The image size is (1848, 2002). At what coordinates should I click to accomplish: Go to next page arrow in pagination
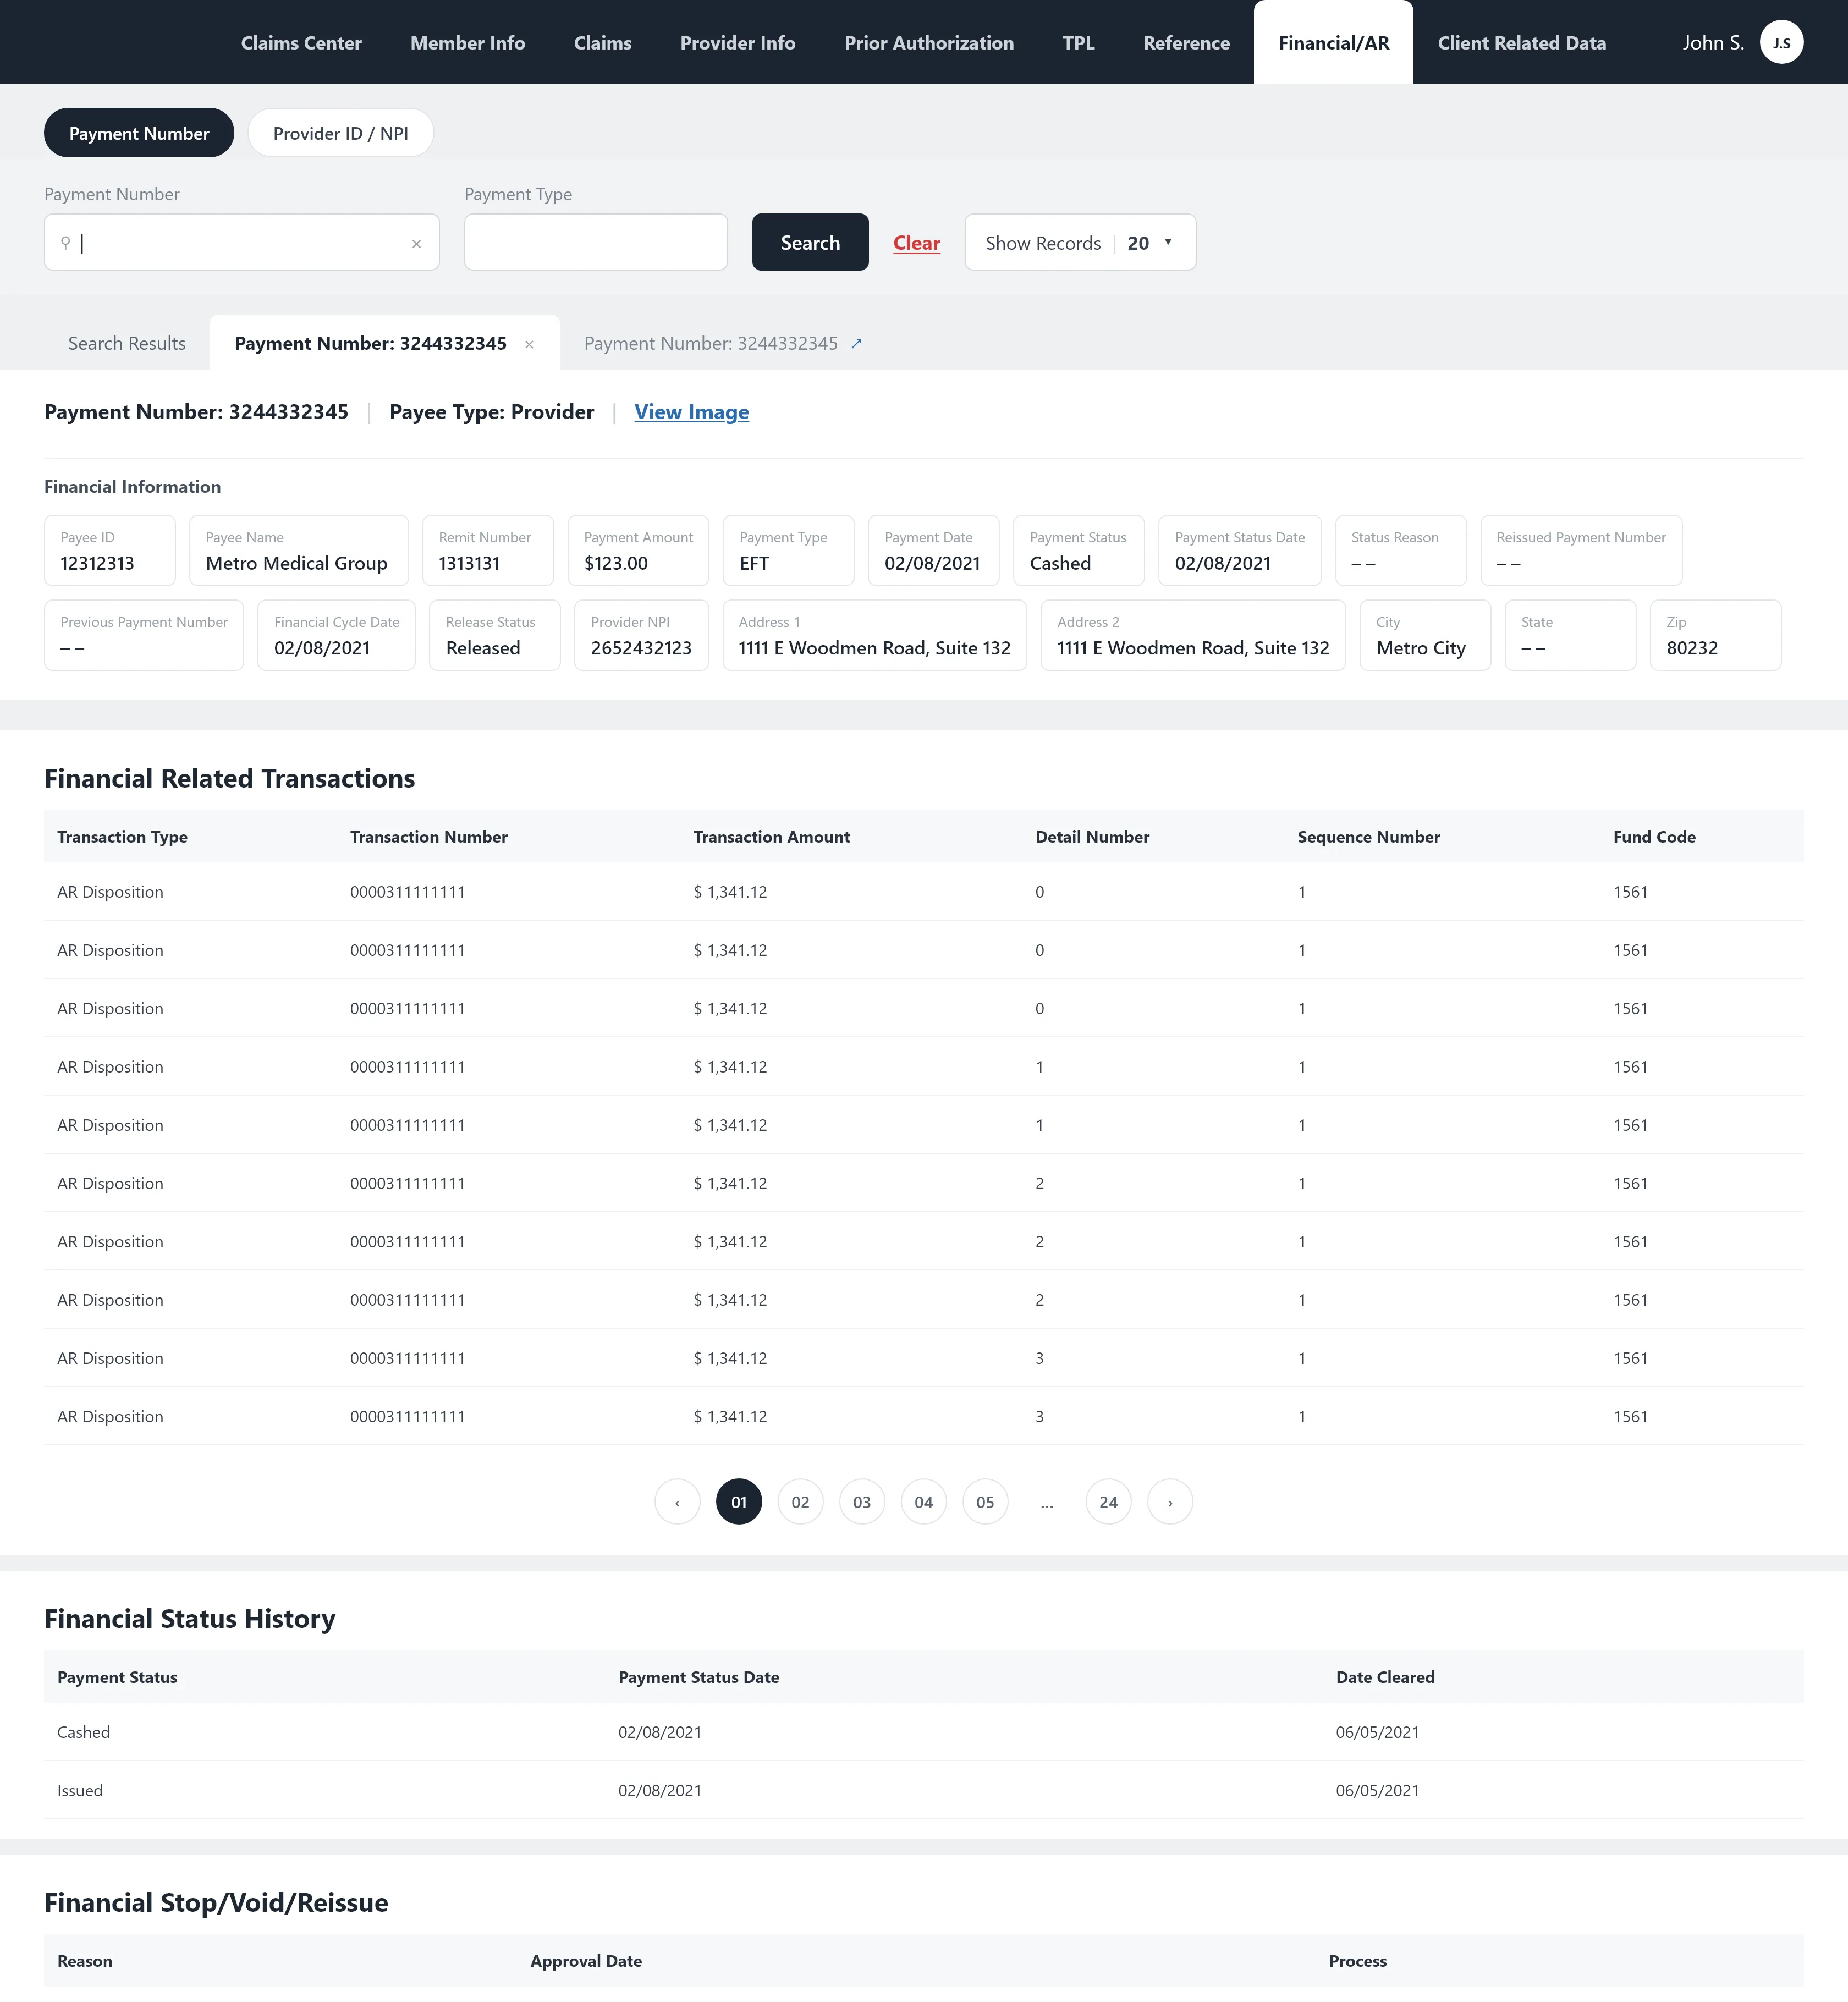tap(1170, 1502)
